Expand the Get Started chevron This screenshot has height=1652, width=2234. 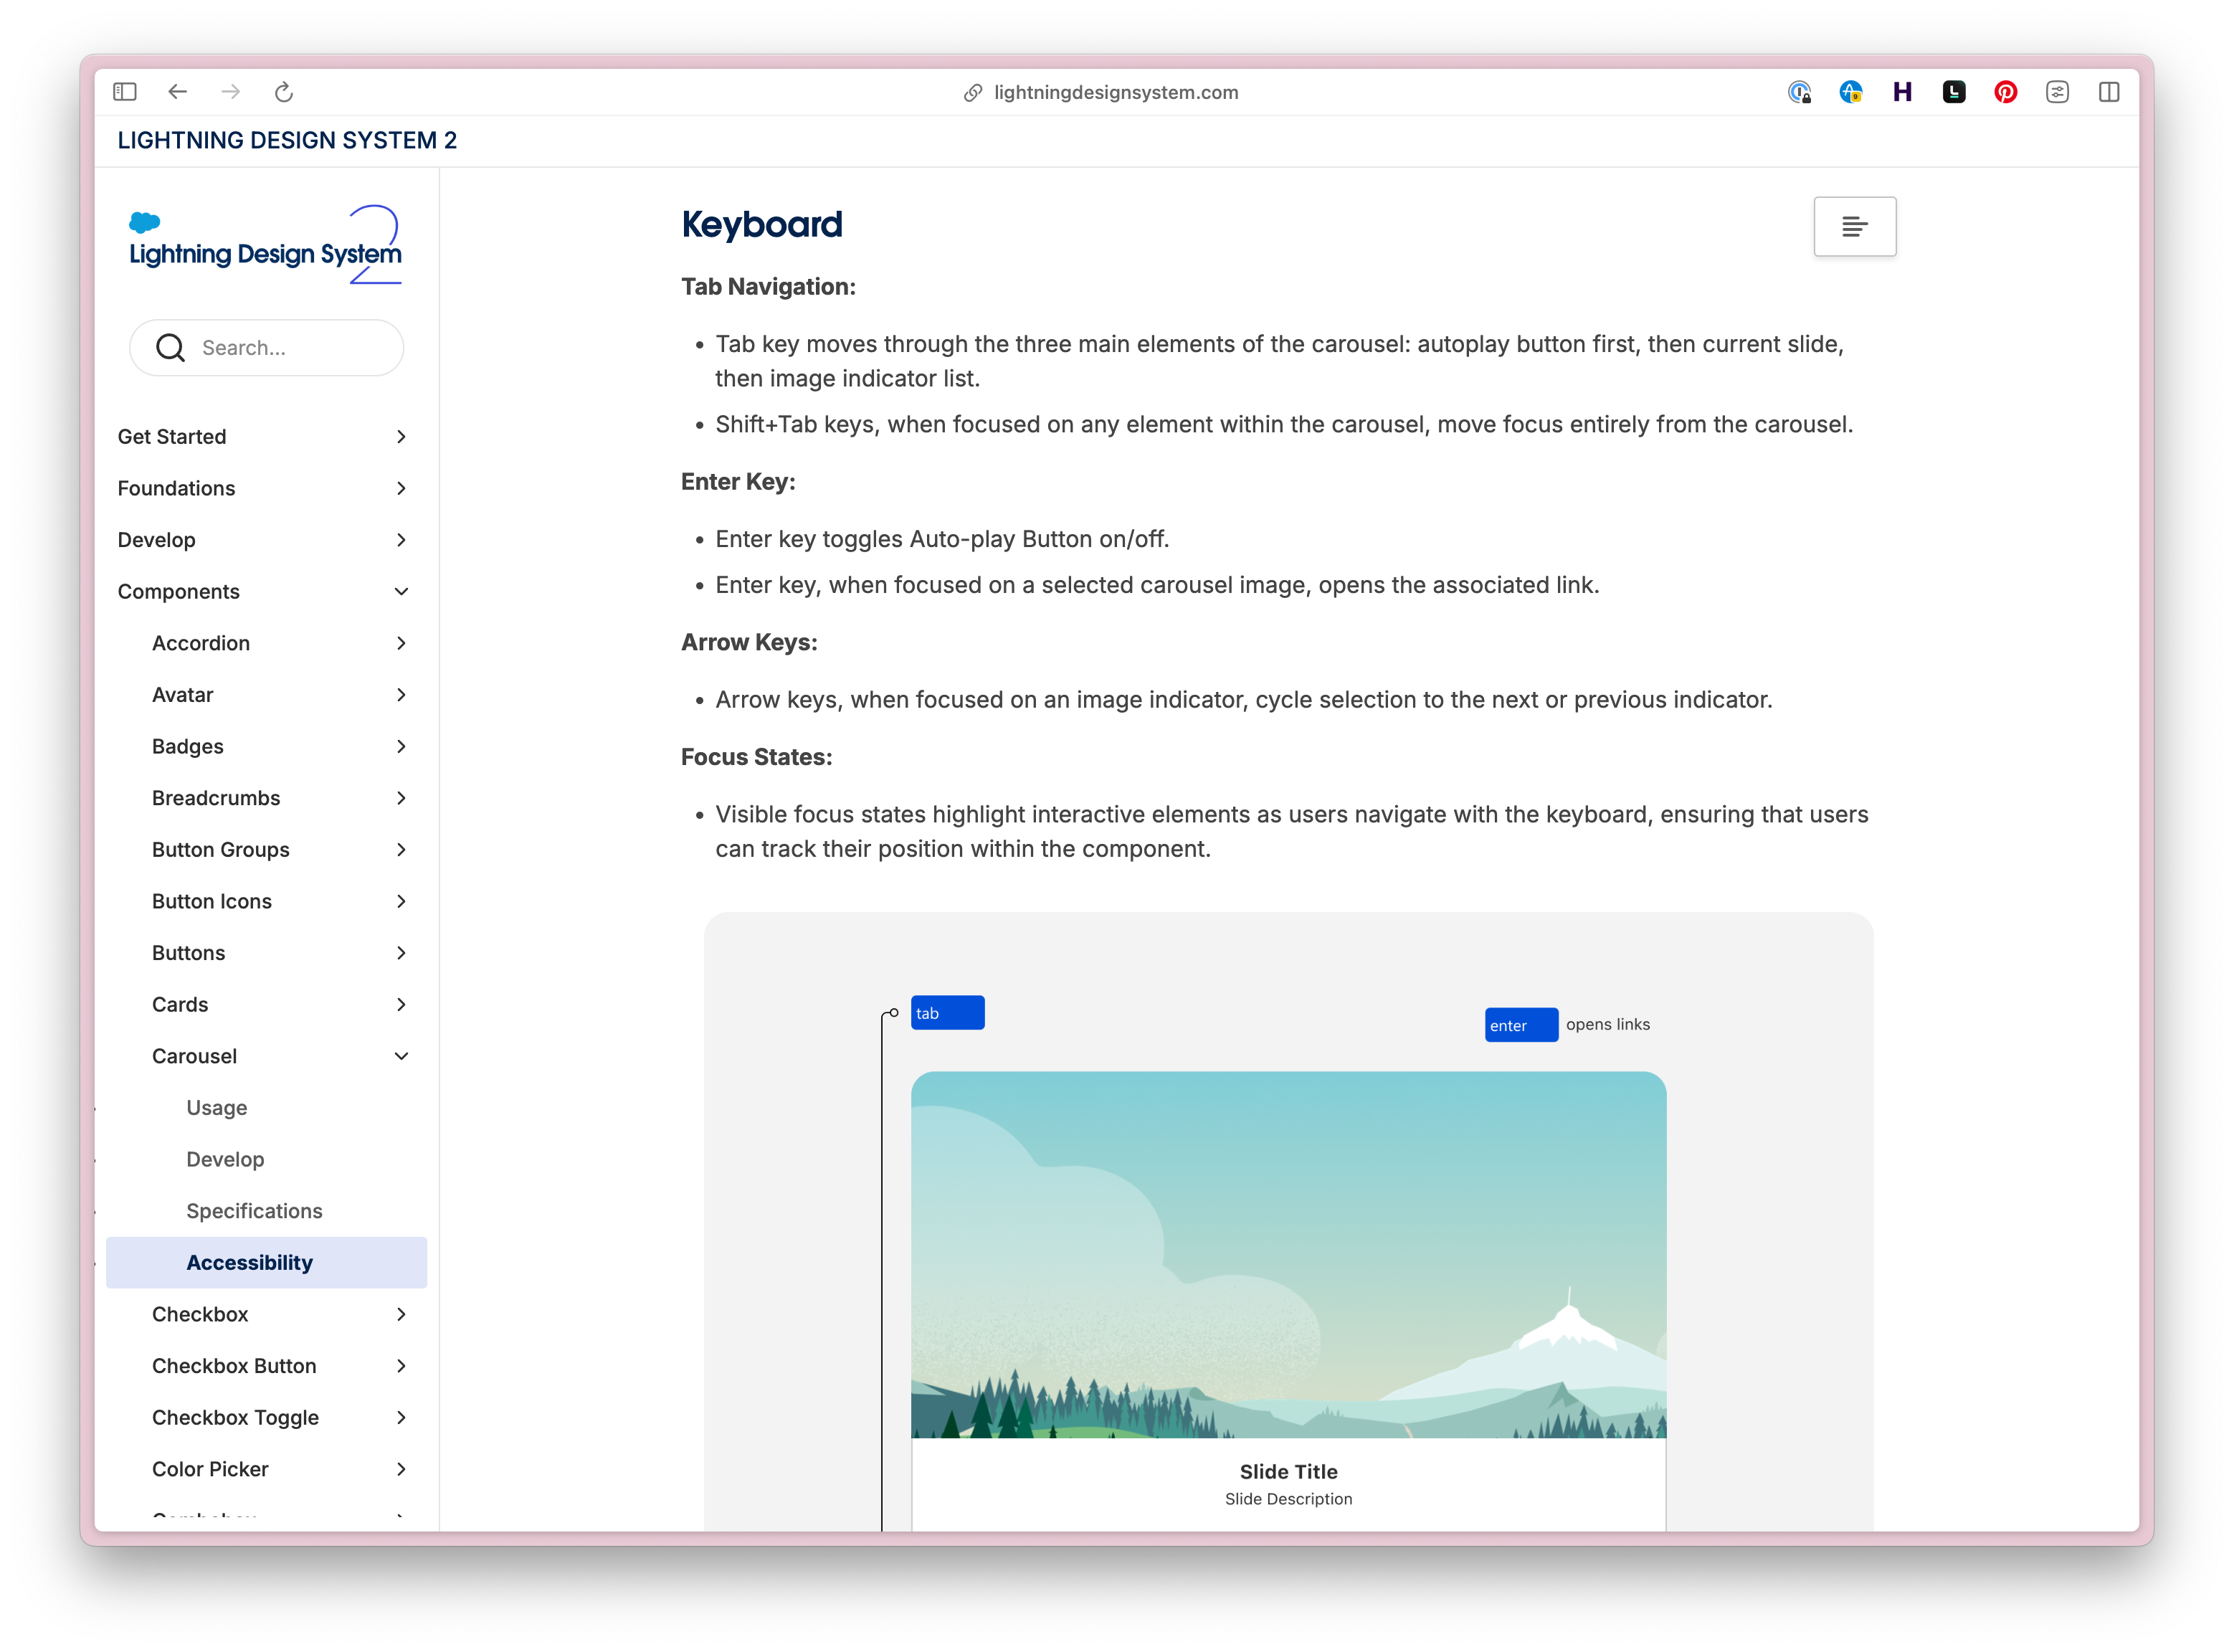pyautogui.click(x=401, y=437)
